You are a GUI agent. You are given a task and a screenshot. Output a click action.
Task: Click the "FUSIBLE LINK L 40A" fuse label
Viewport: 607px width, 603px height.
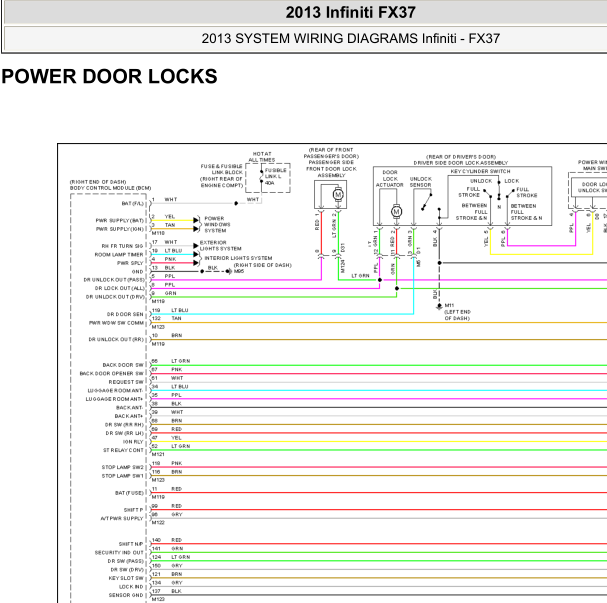(x=275, y=176)
